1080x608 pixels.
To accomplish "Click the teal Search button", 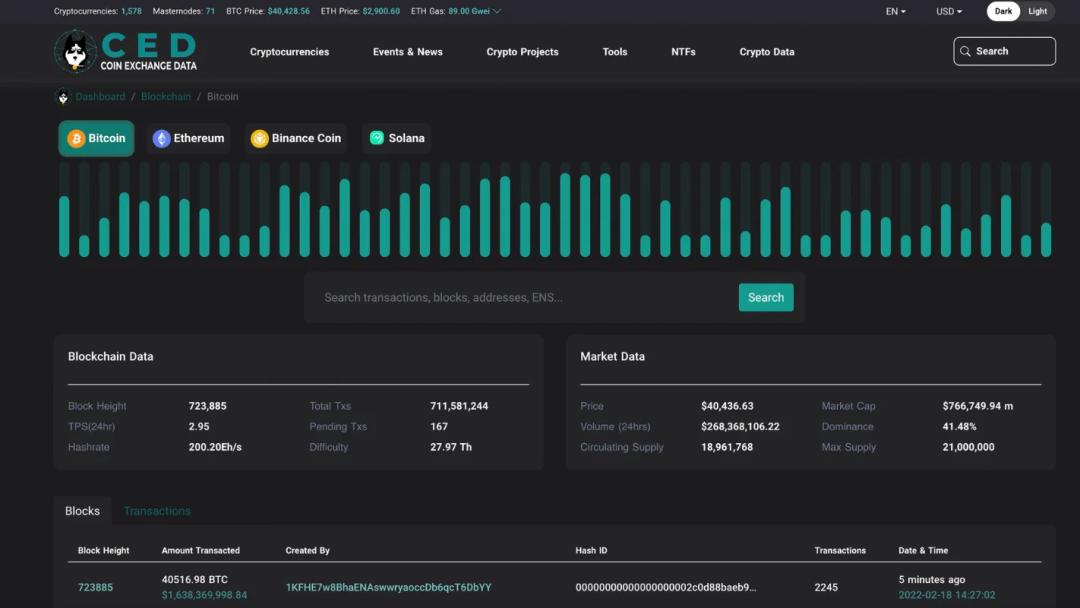I will [x=766, y=297].
